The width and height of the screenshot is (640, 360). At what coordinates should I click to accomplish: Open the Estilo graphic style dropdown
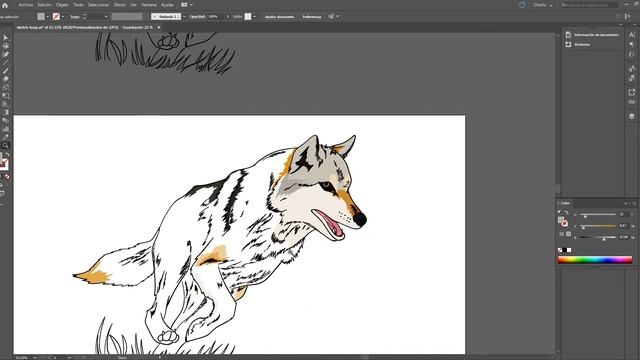[x=254, y=17]
